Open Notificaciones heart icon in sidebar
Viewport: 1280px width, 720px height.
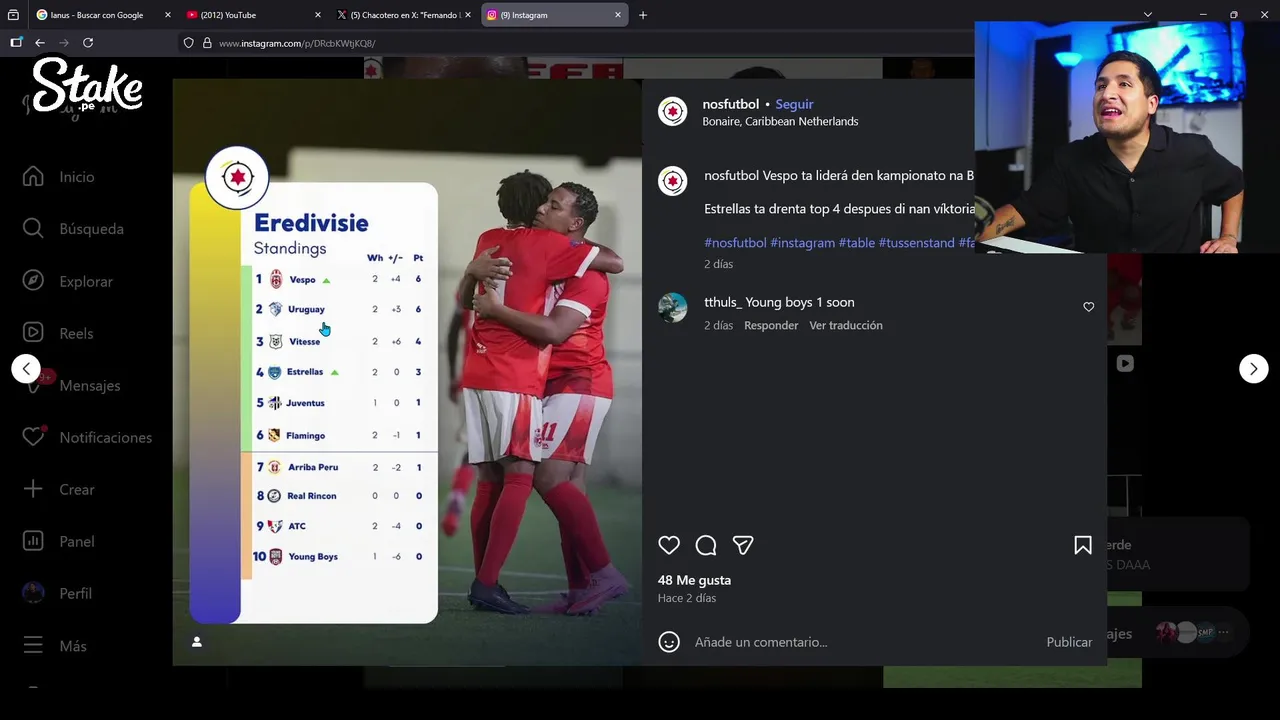click(33, 437)
